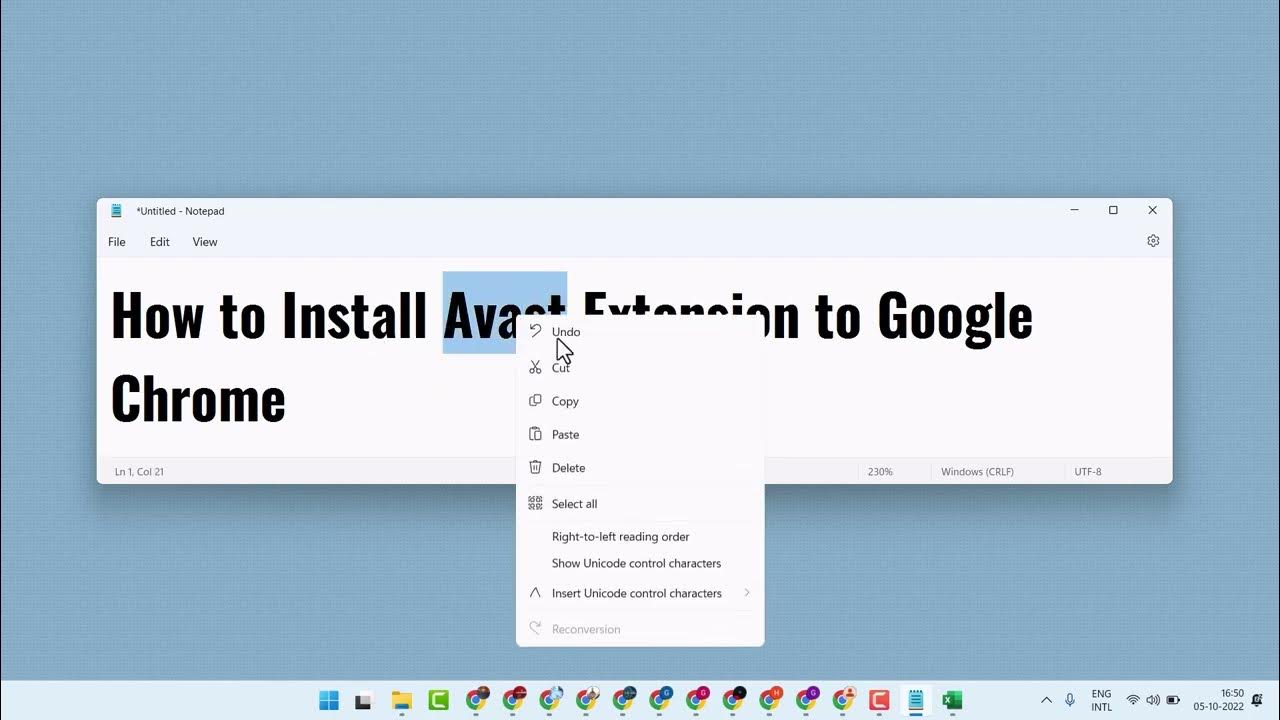Toggle Right-to-left reading order

[x=640, y=537]
